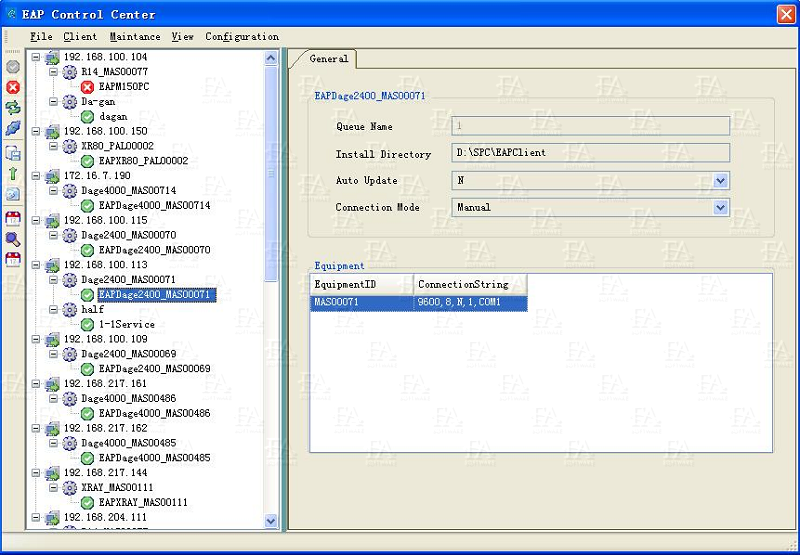Open the Maintance menu
Screen dimensions: 800x555
134,37
